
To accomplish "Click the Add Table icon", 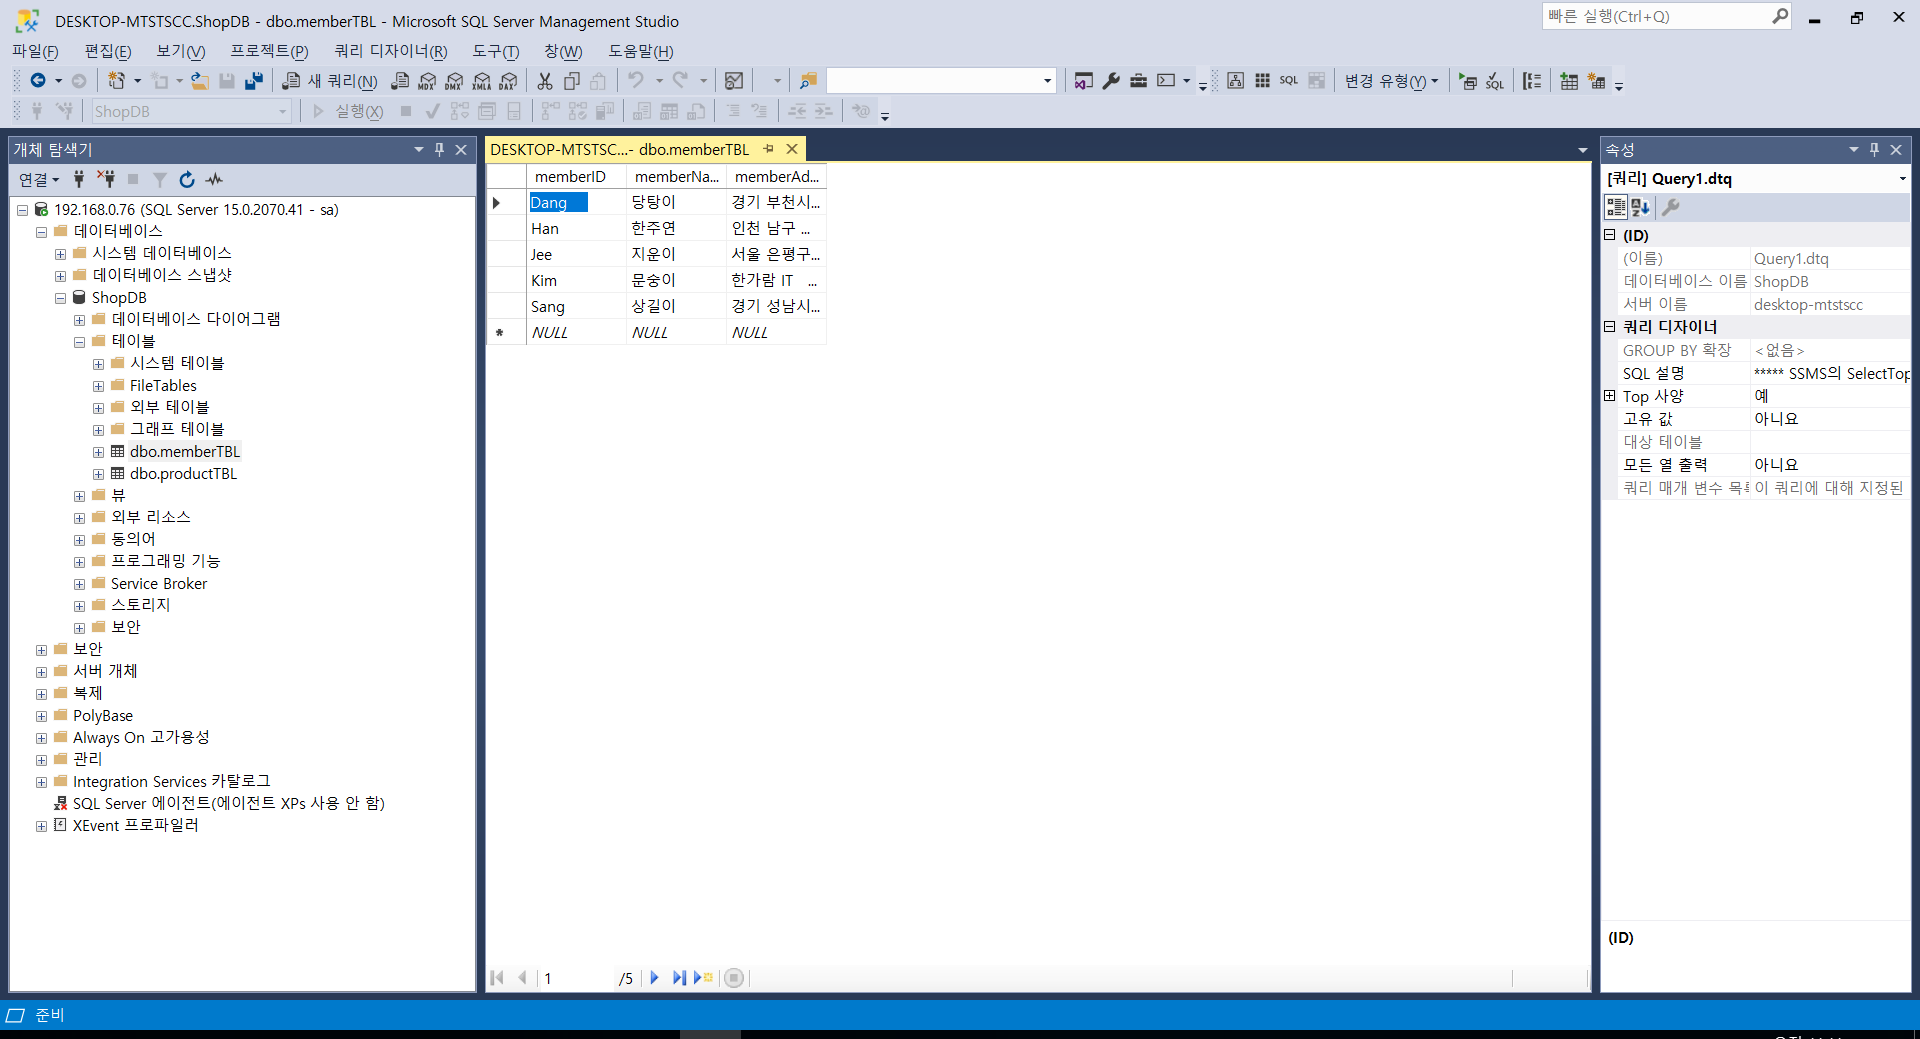I will 1569,81.
